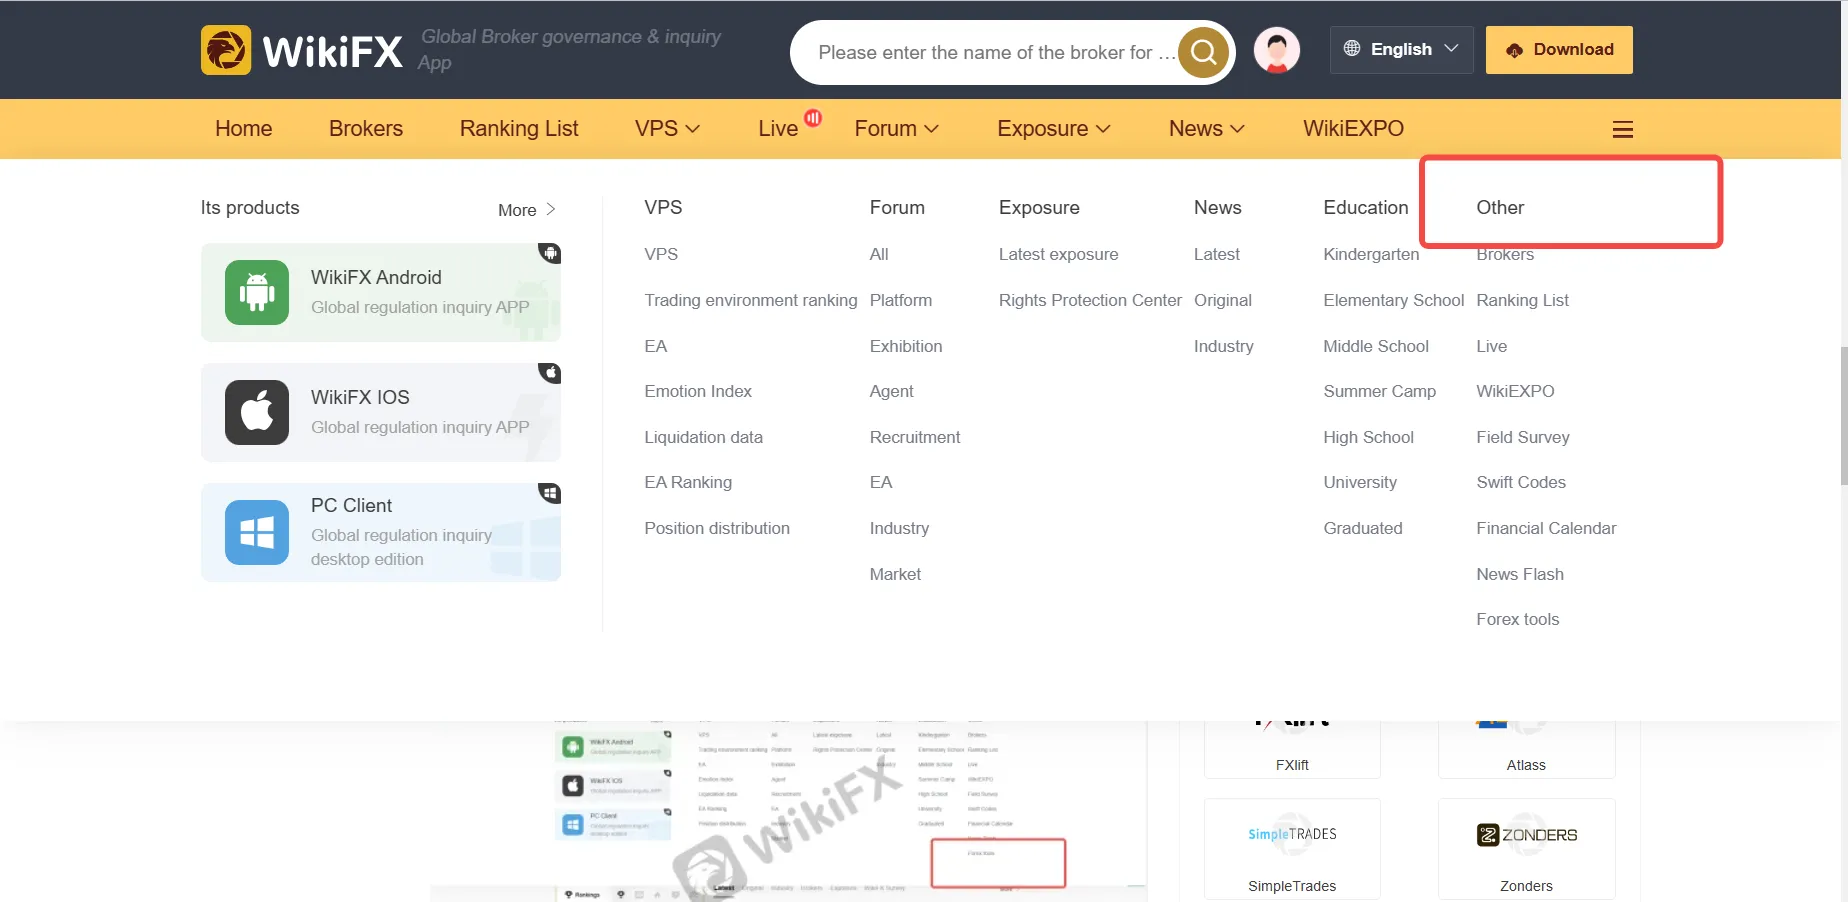This screenshot has height=902, width=1848.
Task: Open the WikiEXPO nav item
Action: point(1353,128)
